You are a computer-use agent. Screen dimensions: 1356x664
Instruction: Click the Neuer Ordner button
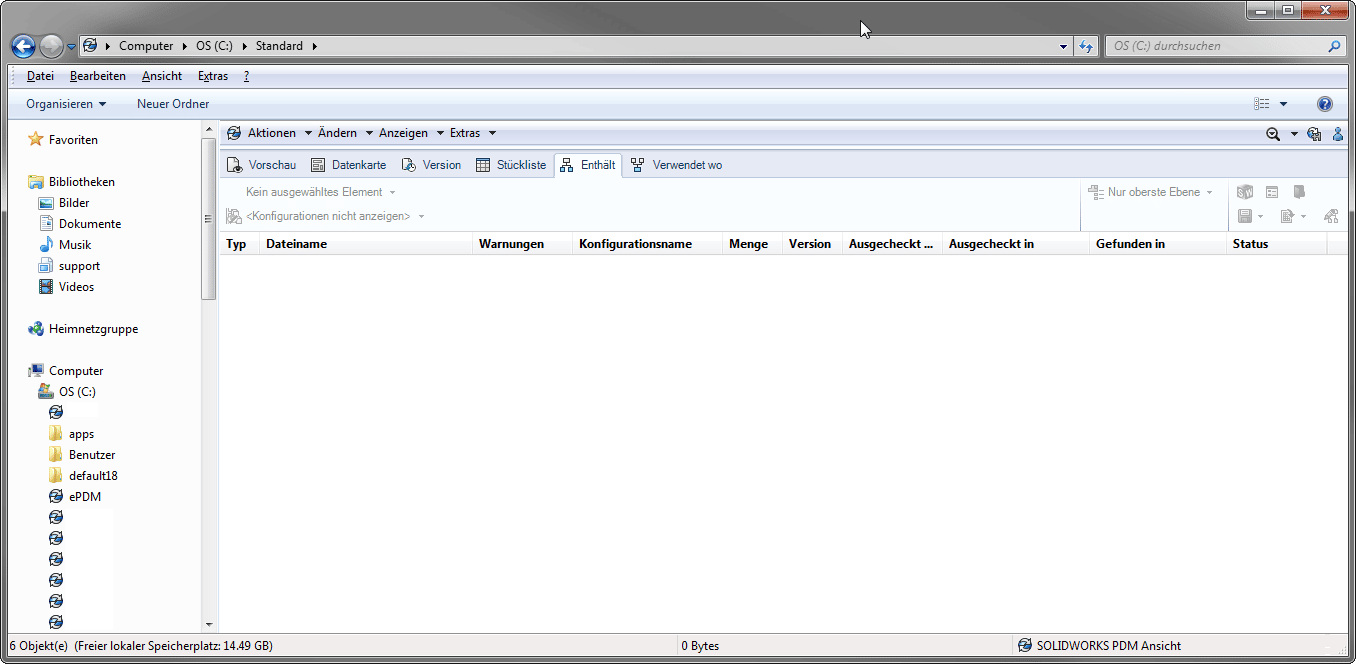click(173, 104)
